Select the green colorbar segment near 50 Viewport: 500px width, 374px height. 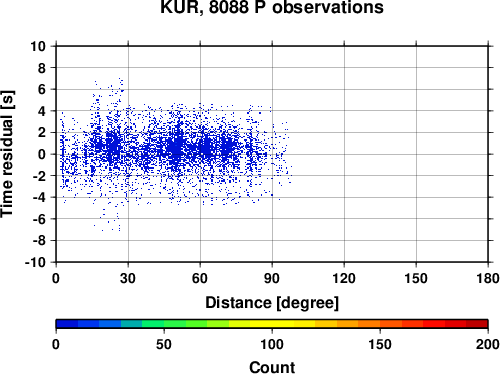click(x=153, y=324)
